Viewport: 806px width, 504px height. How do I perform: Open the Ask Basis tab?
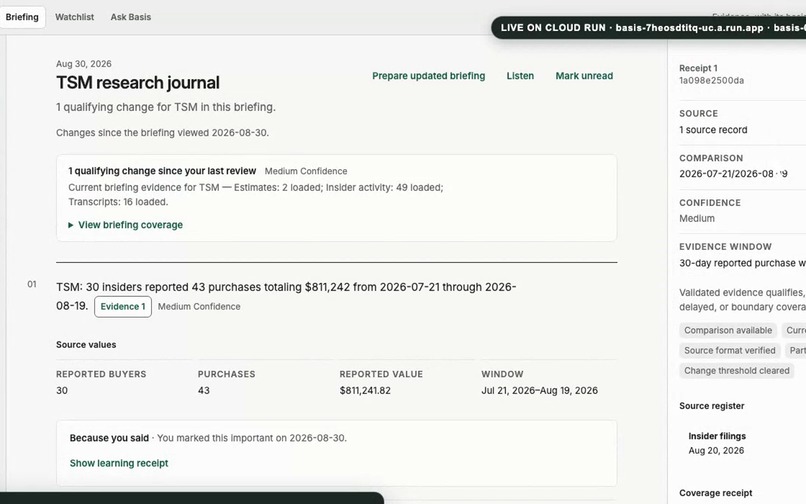(131, 17)
